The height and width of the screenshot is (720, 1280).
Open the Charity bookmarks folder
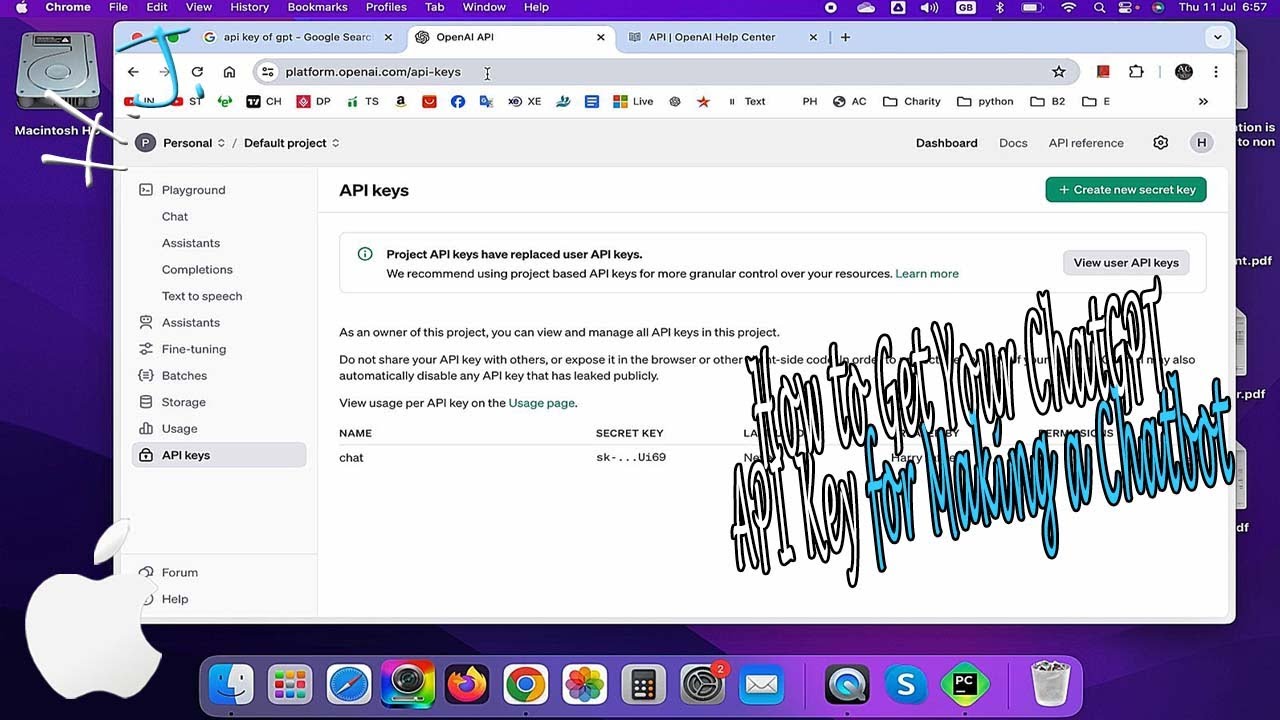pyautogui.click(x=912, y=101)
